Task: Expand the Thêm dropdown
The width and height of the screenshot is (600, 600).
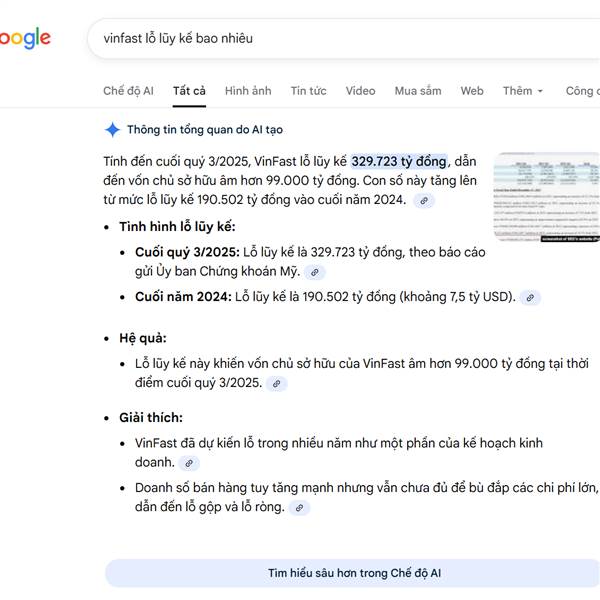Action: (523, 91)
